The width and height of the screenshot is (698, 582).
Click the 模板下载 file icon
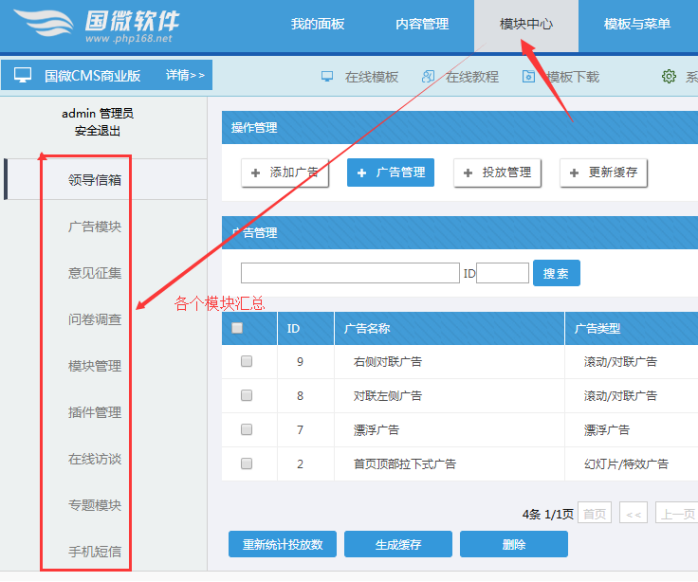pyautogui.click(x=528, y=76)
